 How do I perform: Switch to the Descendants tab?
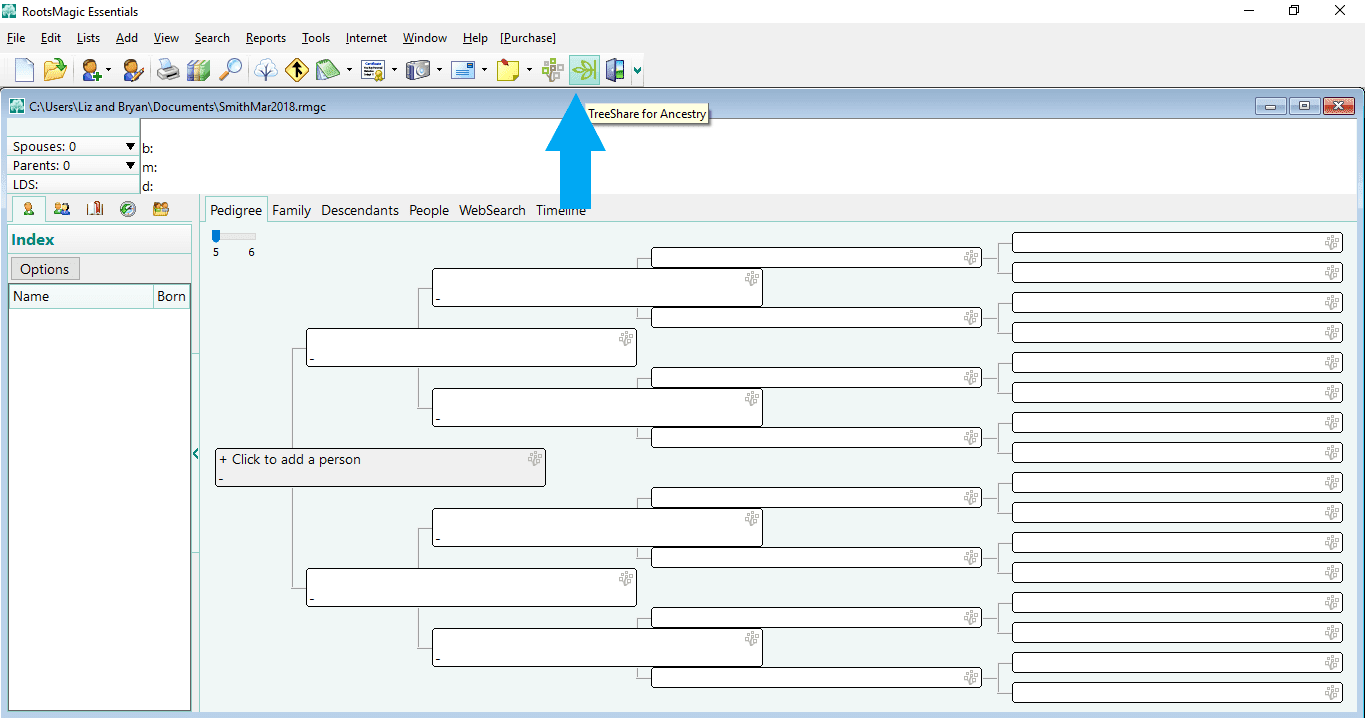coord(360,210)
